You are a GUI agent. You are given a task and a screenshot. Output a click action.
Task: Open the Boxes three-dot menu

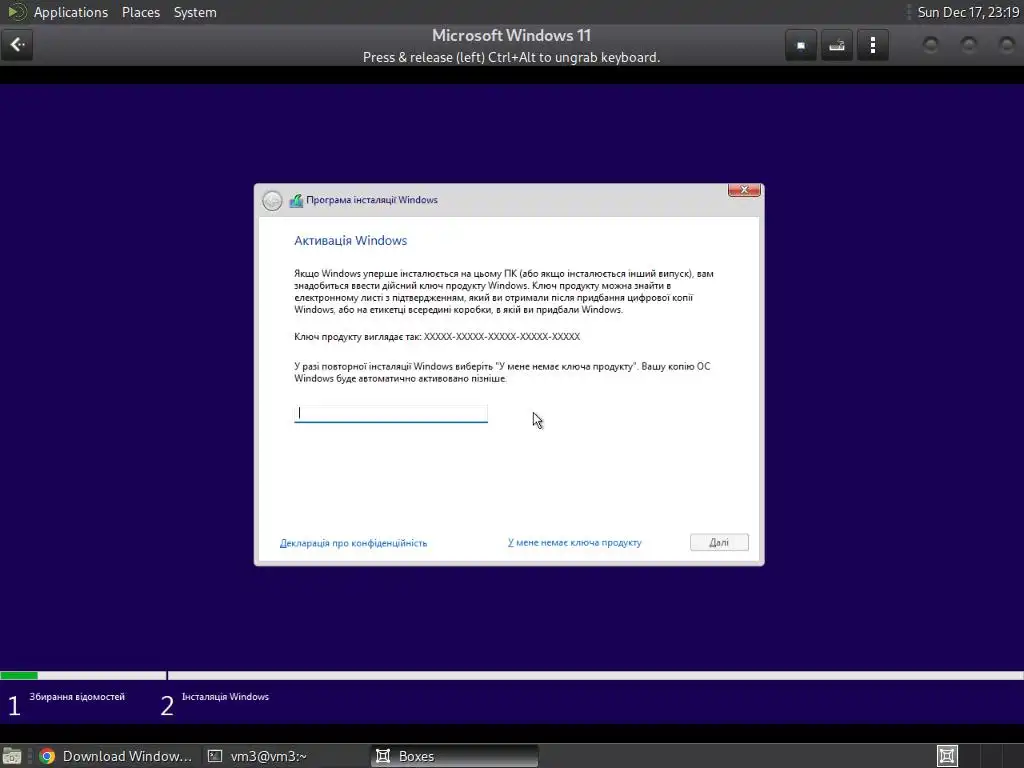point(872,46)
